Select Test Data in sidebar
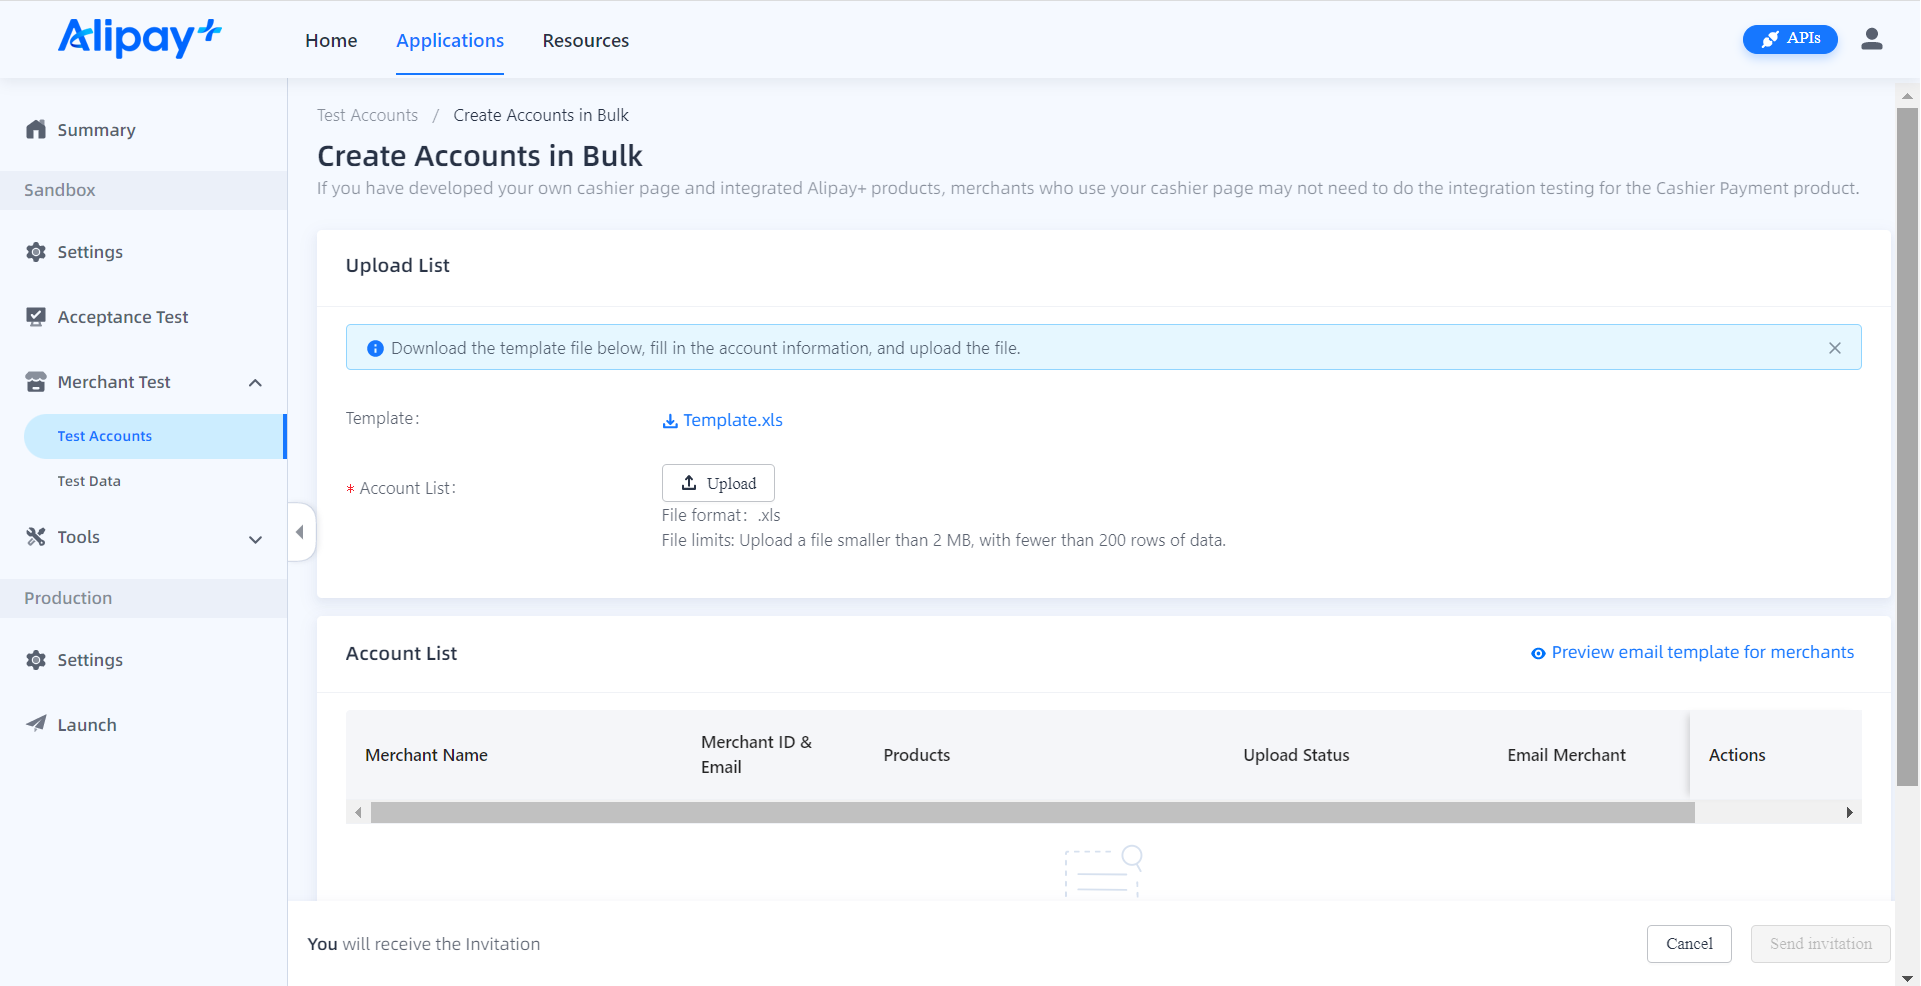Image resolution: width=1921 pixels, height=986 pixels. [x=89, y=481]
